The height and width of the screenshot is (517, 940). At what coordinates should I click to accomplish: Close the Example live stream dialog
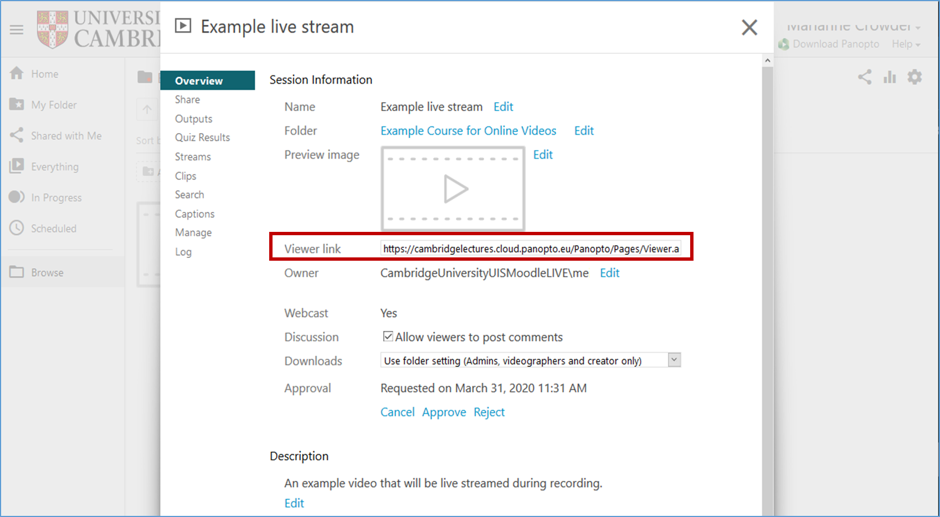[749, 27]
